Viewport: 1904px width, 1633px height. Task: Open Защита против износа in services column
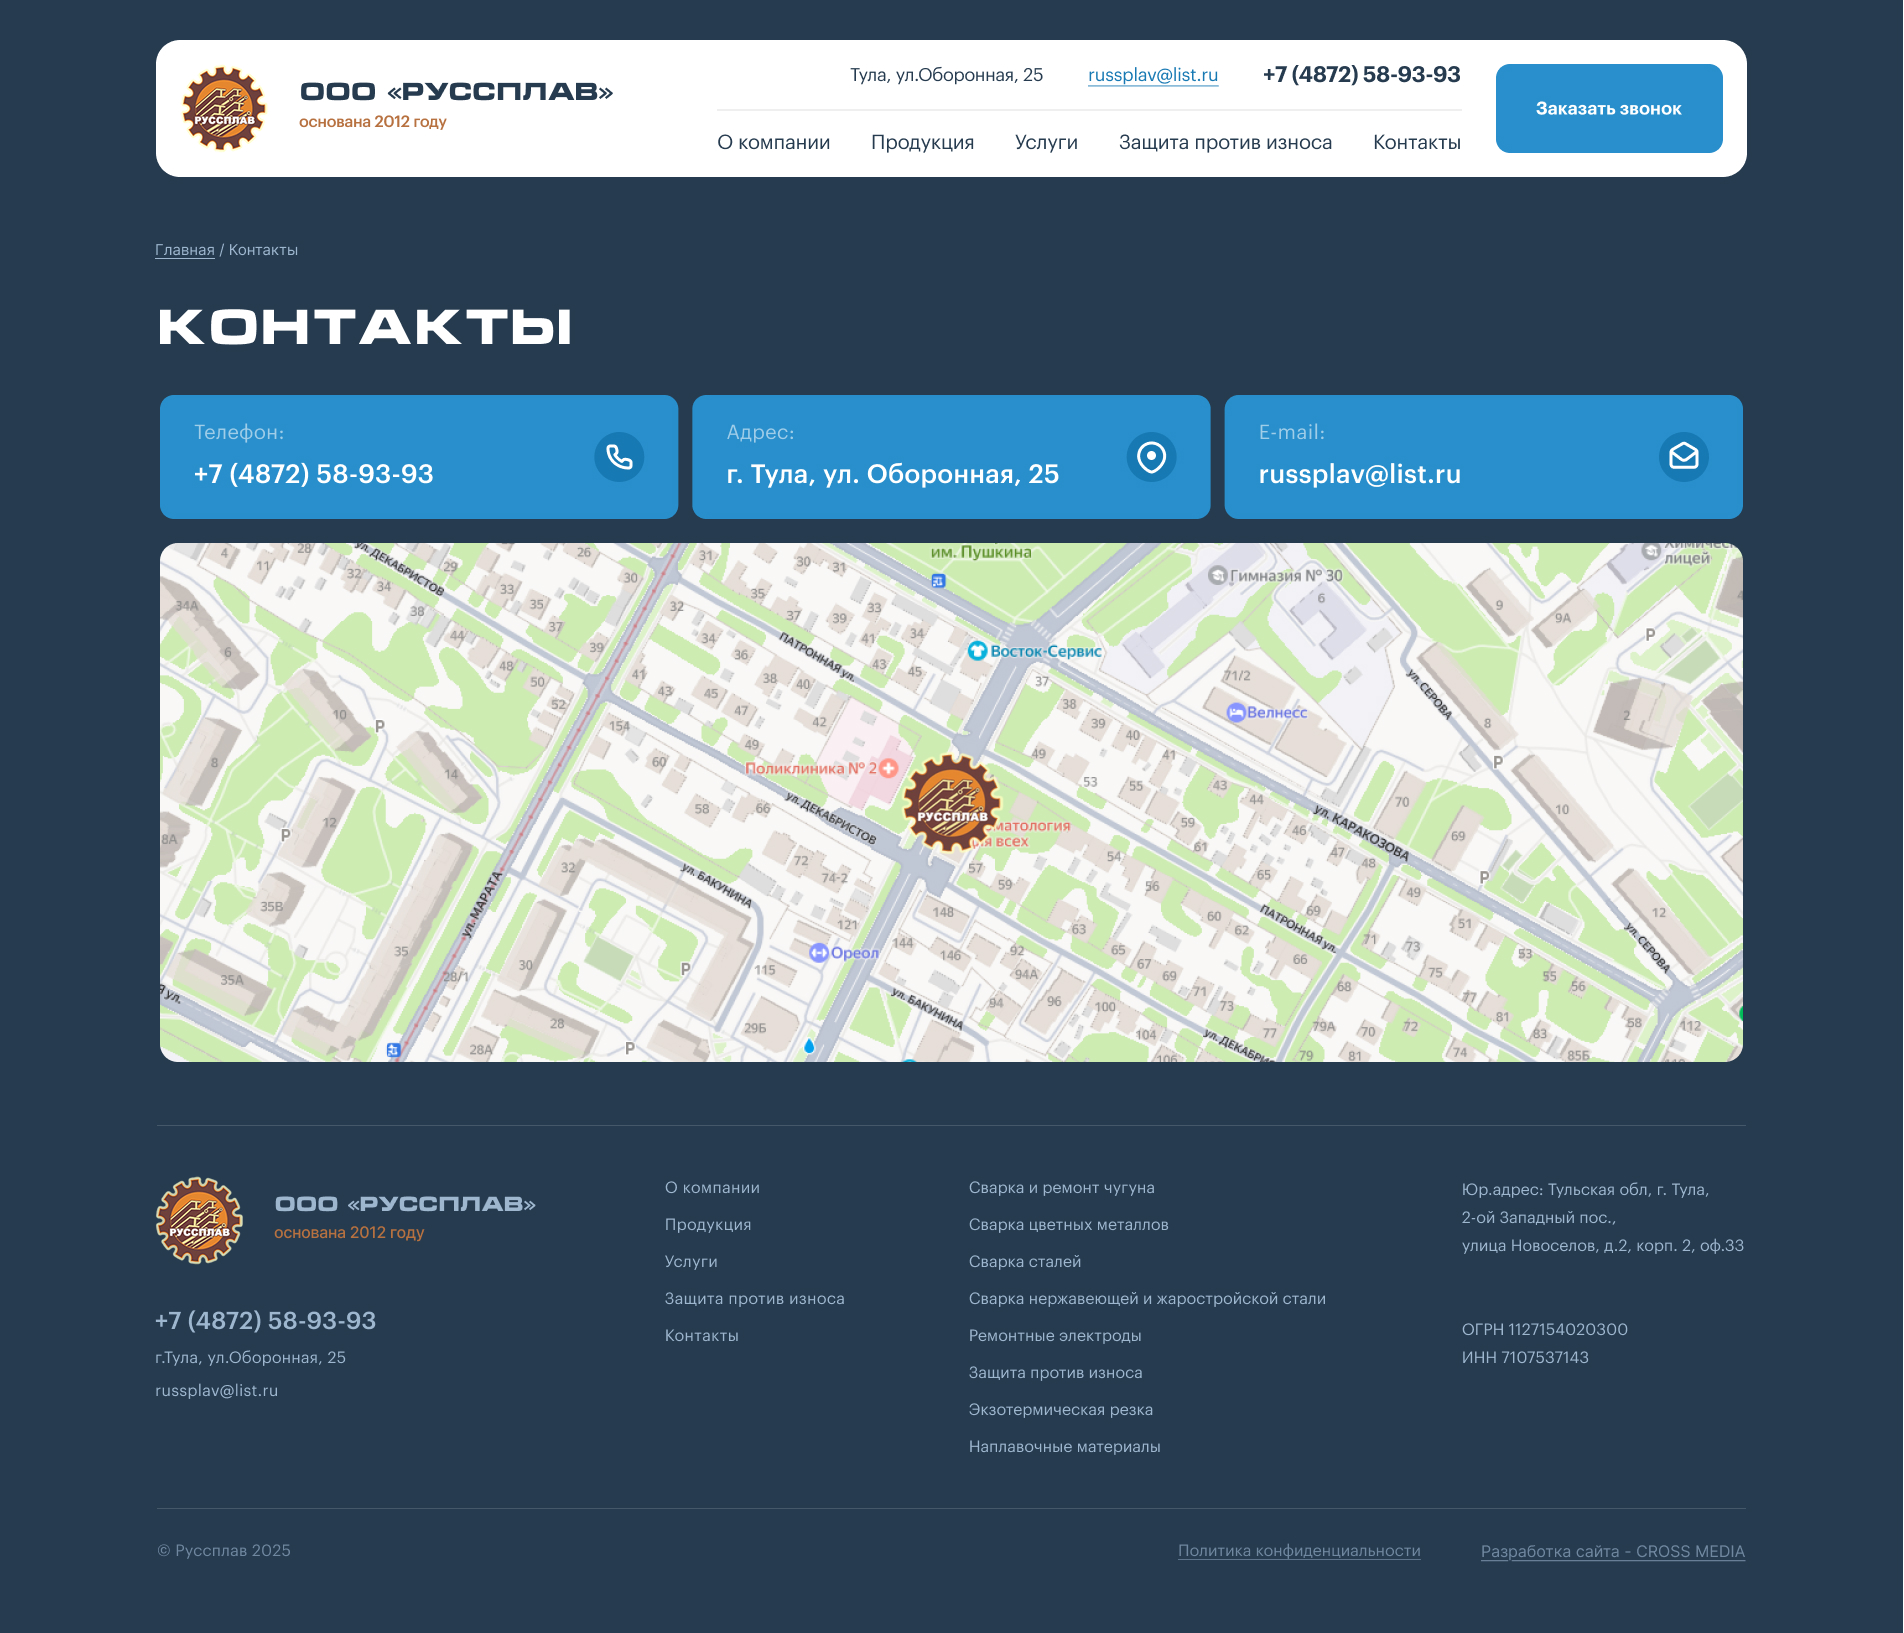(1056, 1373)
